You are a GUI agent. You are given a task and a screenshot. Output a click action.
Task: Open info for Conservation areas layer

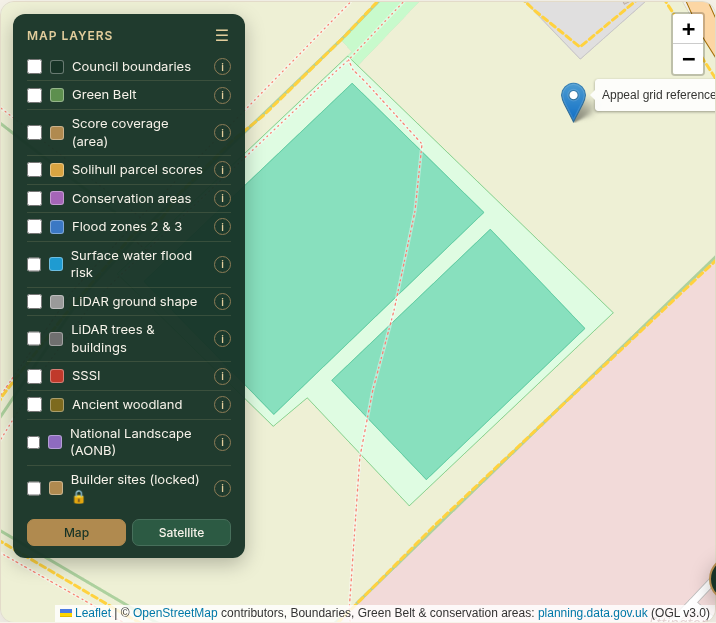pos(222,199)
